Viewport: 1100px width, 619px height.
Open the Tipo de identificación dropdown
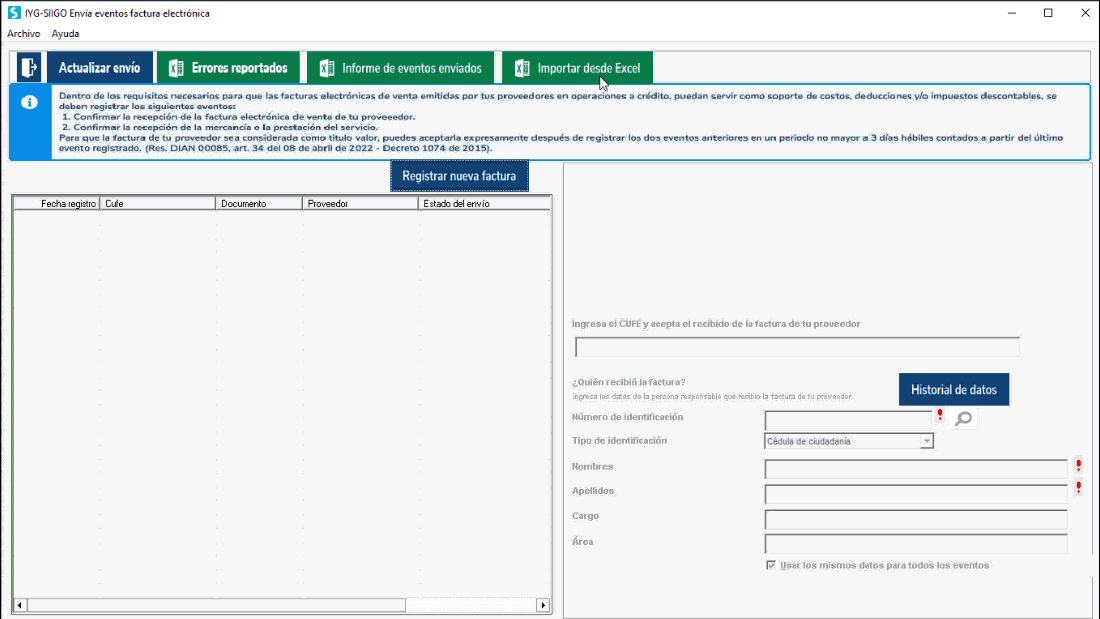927,441
